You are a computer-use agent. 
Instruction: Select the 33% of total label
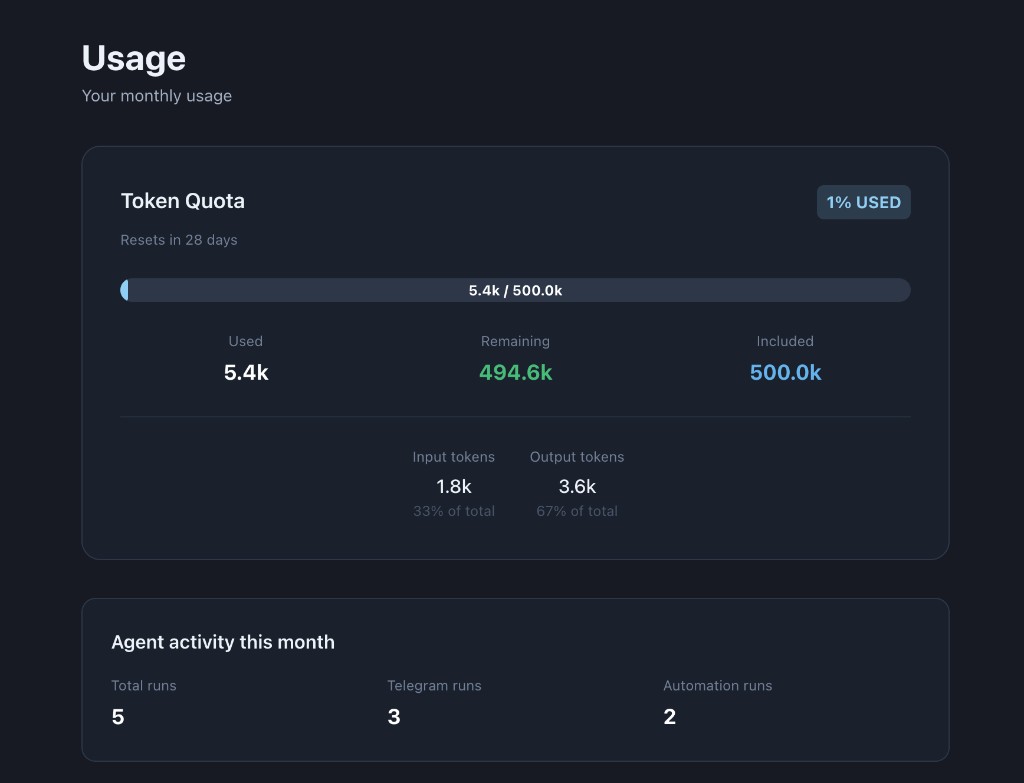[453, 511]
